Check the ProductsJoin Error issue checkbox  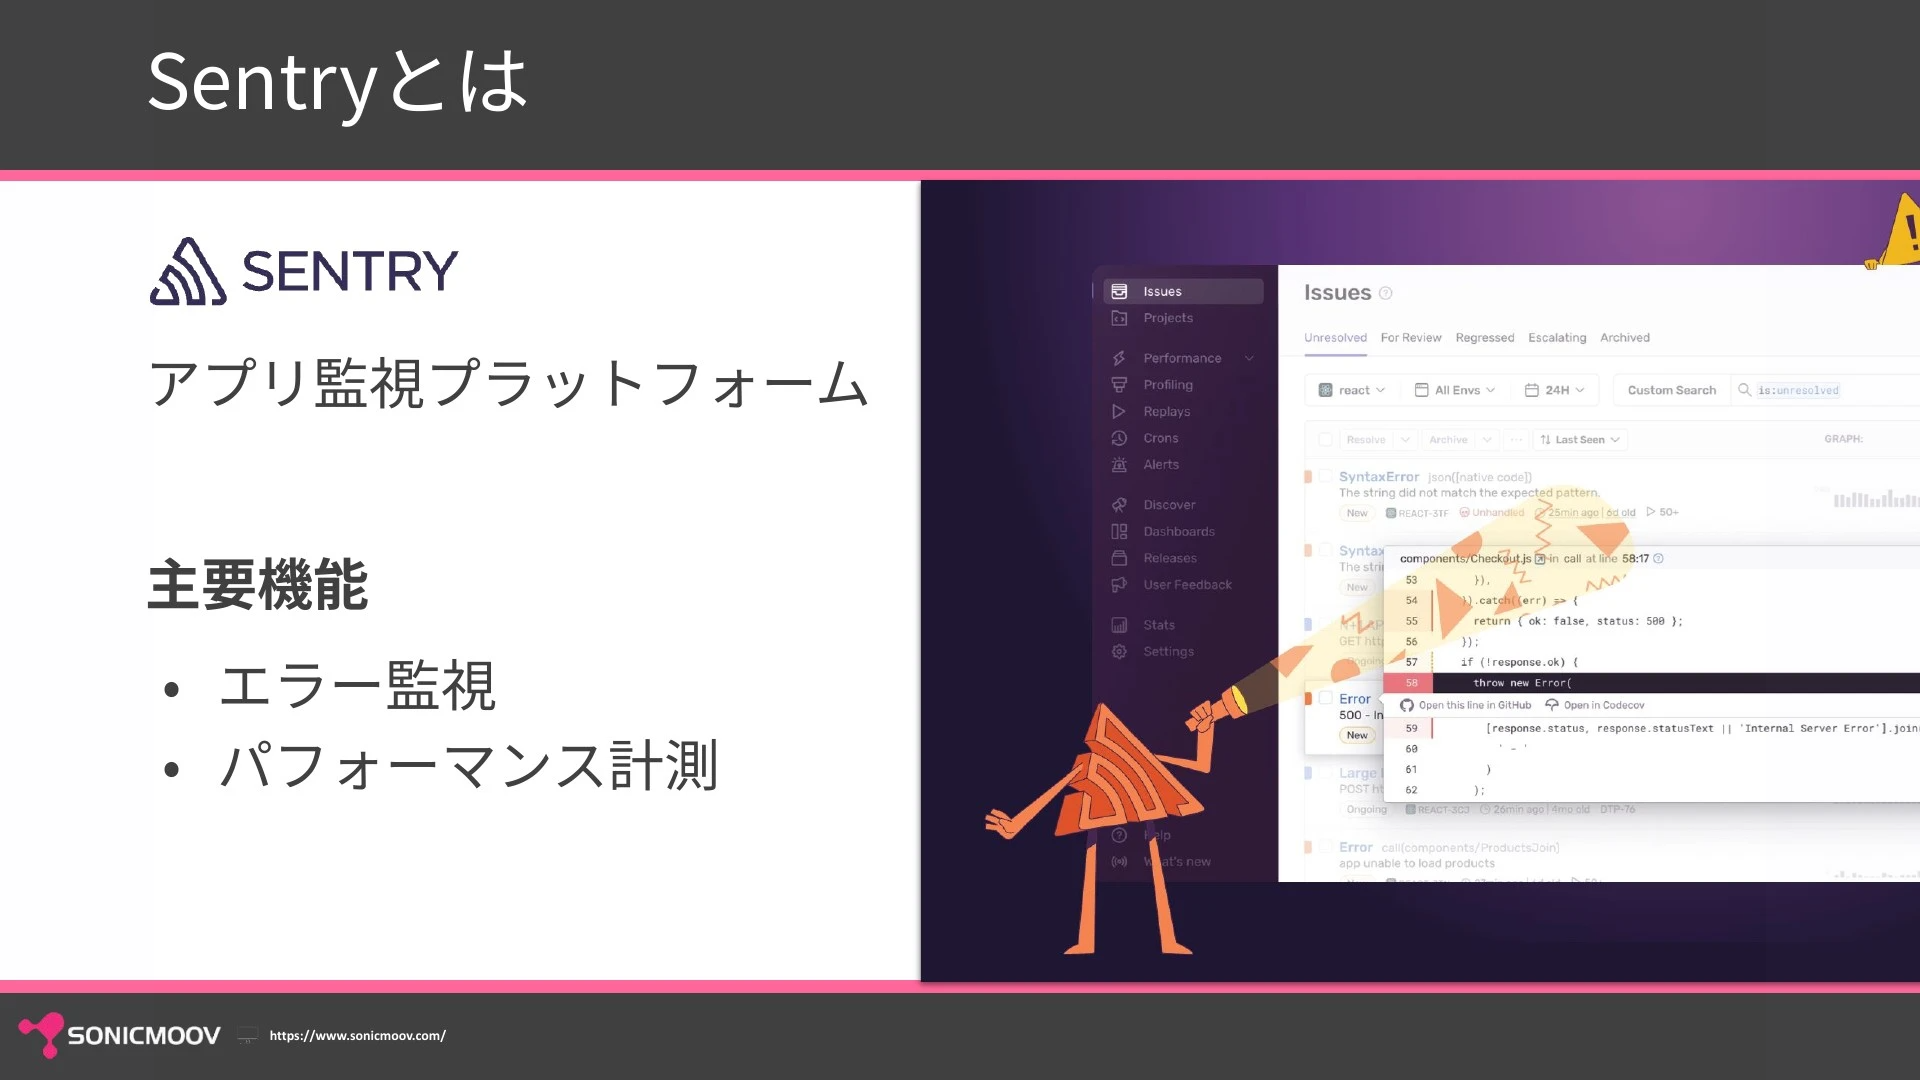pyautogui.click(x=1325, y=847)
